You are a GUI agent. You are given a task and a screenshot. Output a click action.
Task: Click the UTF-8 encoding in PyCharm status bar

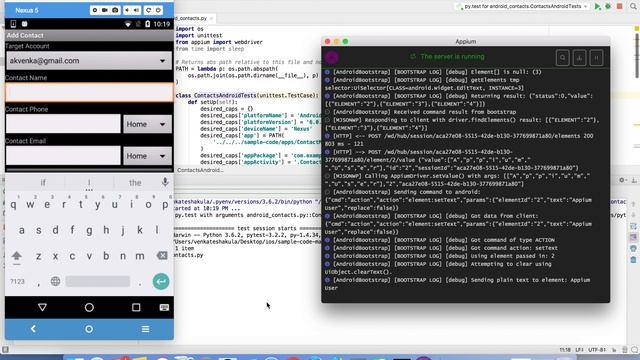pyautogui.click(x=597, y=350)
